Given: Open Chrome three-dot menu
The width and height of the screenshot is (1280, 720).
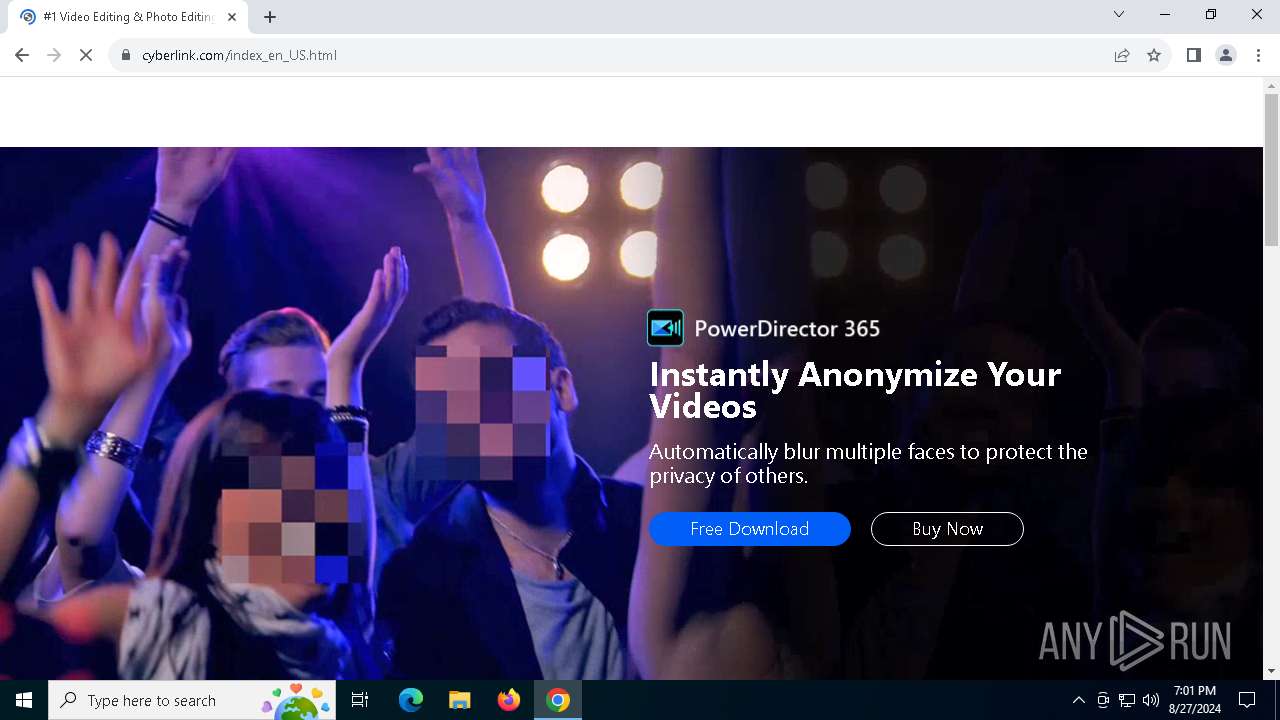Looking at the screenshot, I should 1258,55.
